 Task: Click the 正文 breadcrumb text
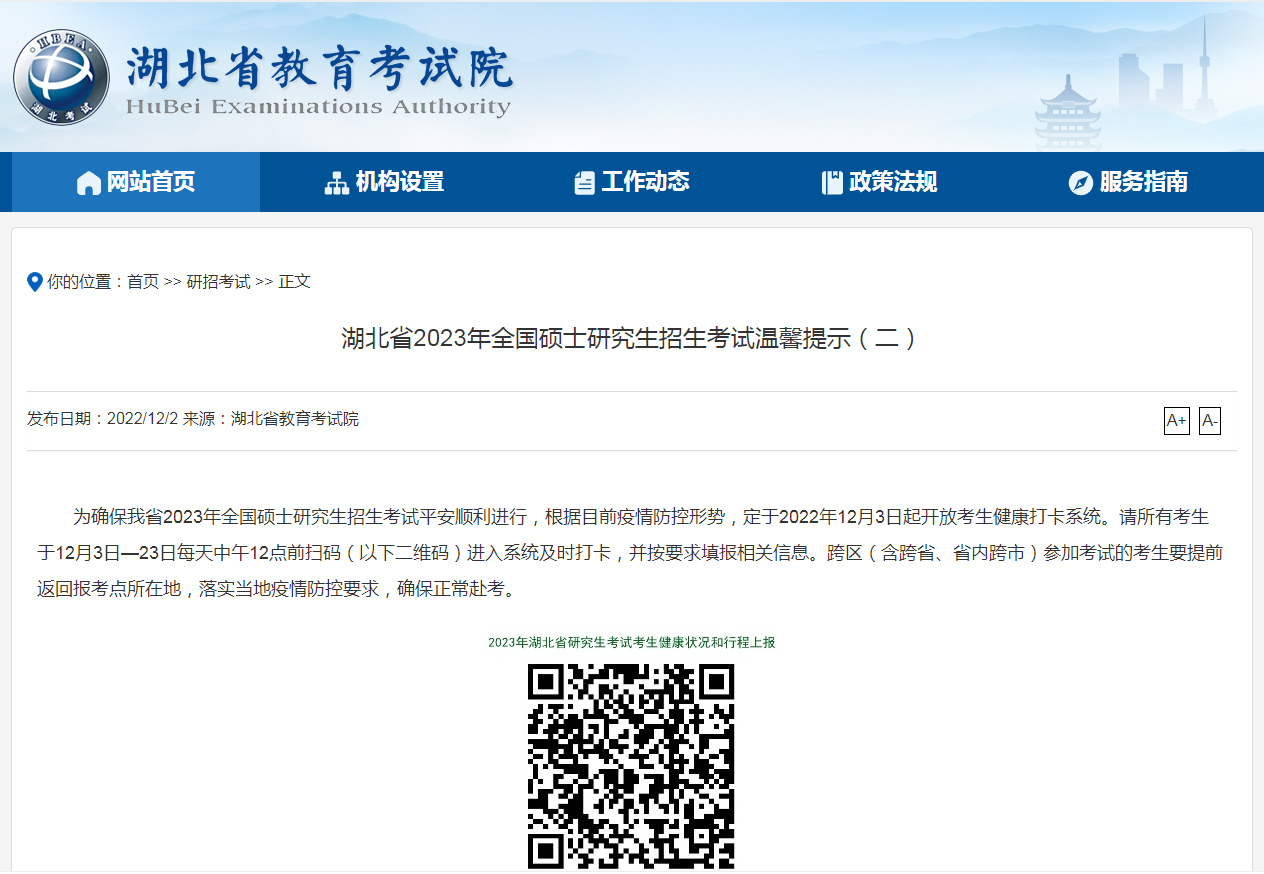[x=294, y=282]
